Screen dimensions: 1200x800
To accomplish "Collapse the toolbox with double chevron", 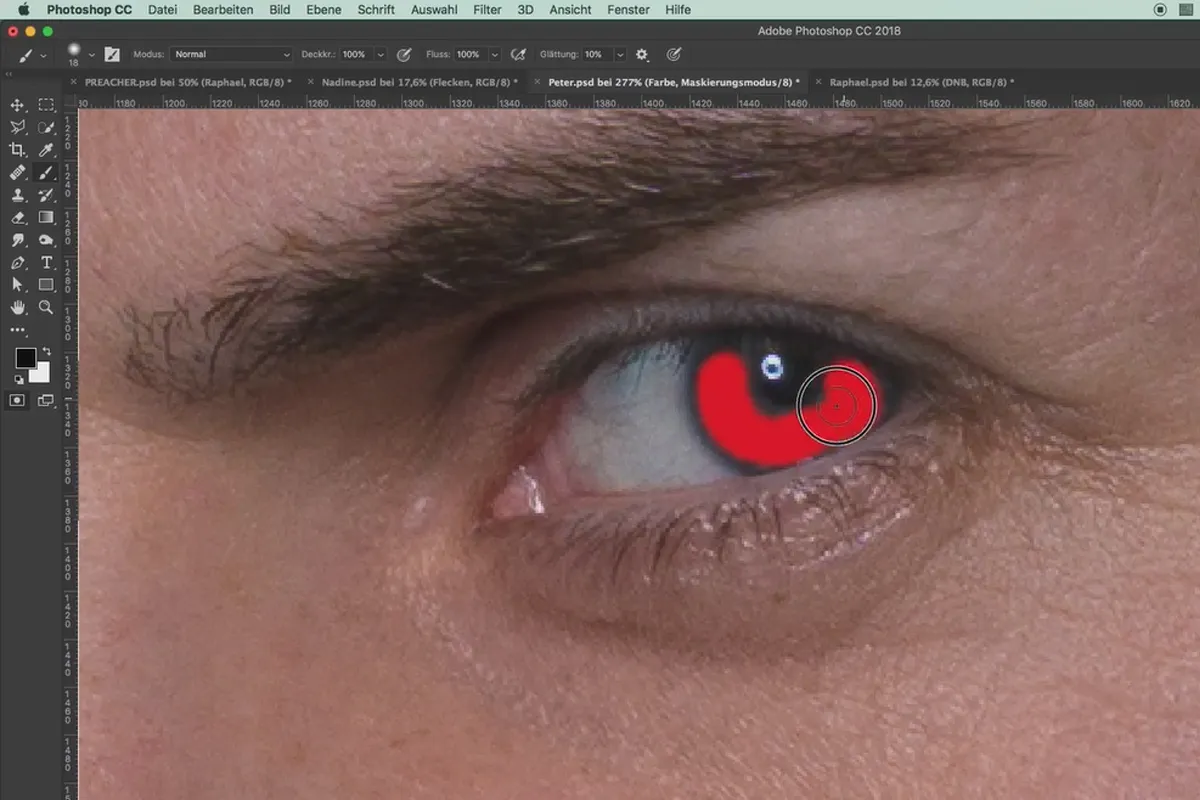I will [10, 75].
